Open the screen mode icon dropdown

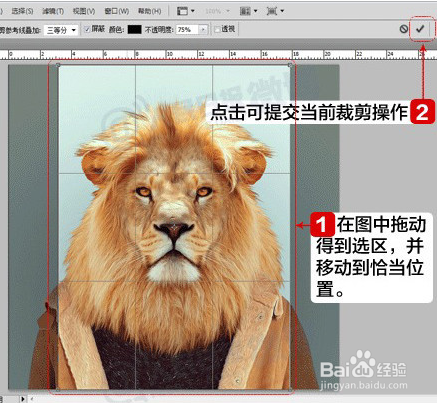tap(275, 11)
